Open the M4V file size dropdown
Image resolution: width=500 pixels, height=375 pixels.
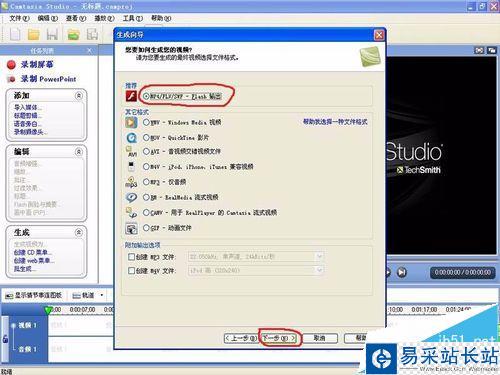pyautogui.click(x=319, y=270)
